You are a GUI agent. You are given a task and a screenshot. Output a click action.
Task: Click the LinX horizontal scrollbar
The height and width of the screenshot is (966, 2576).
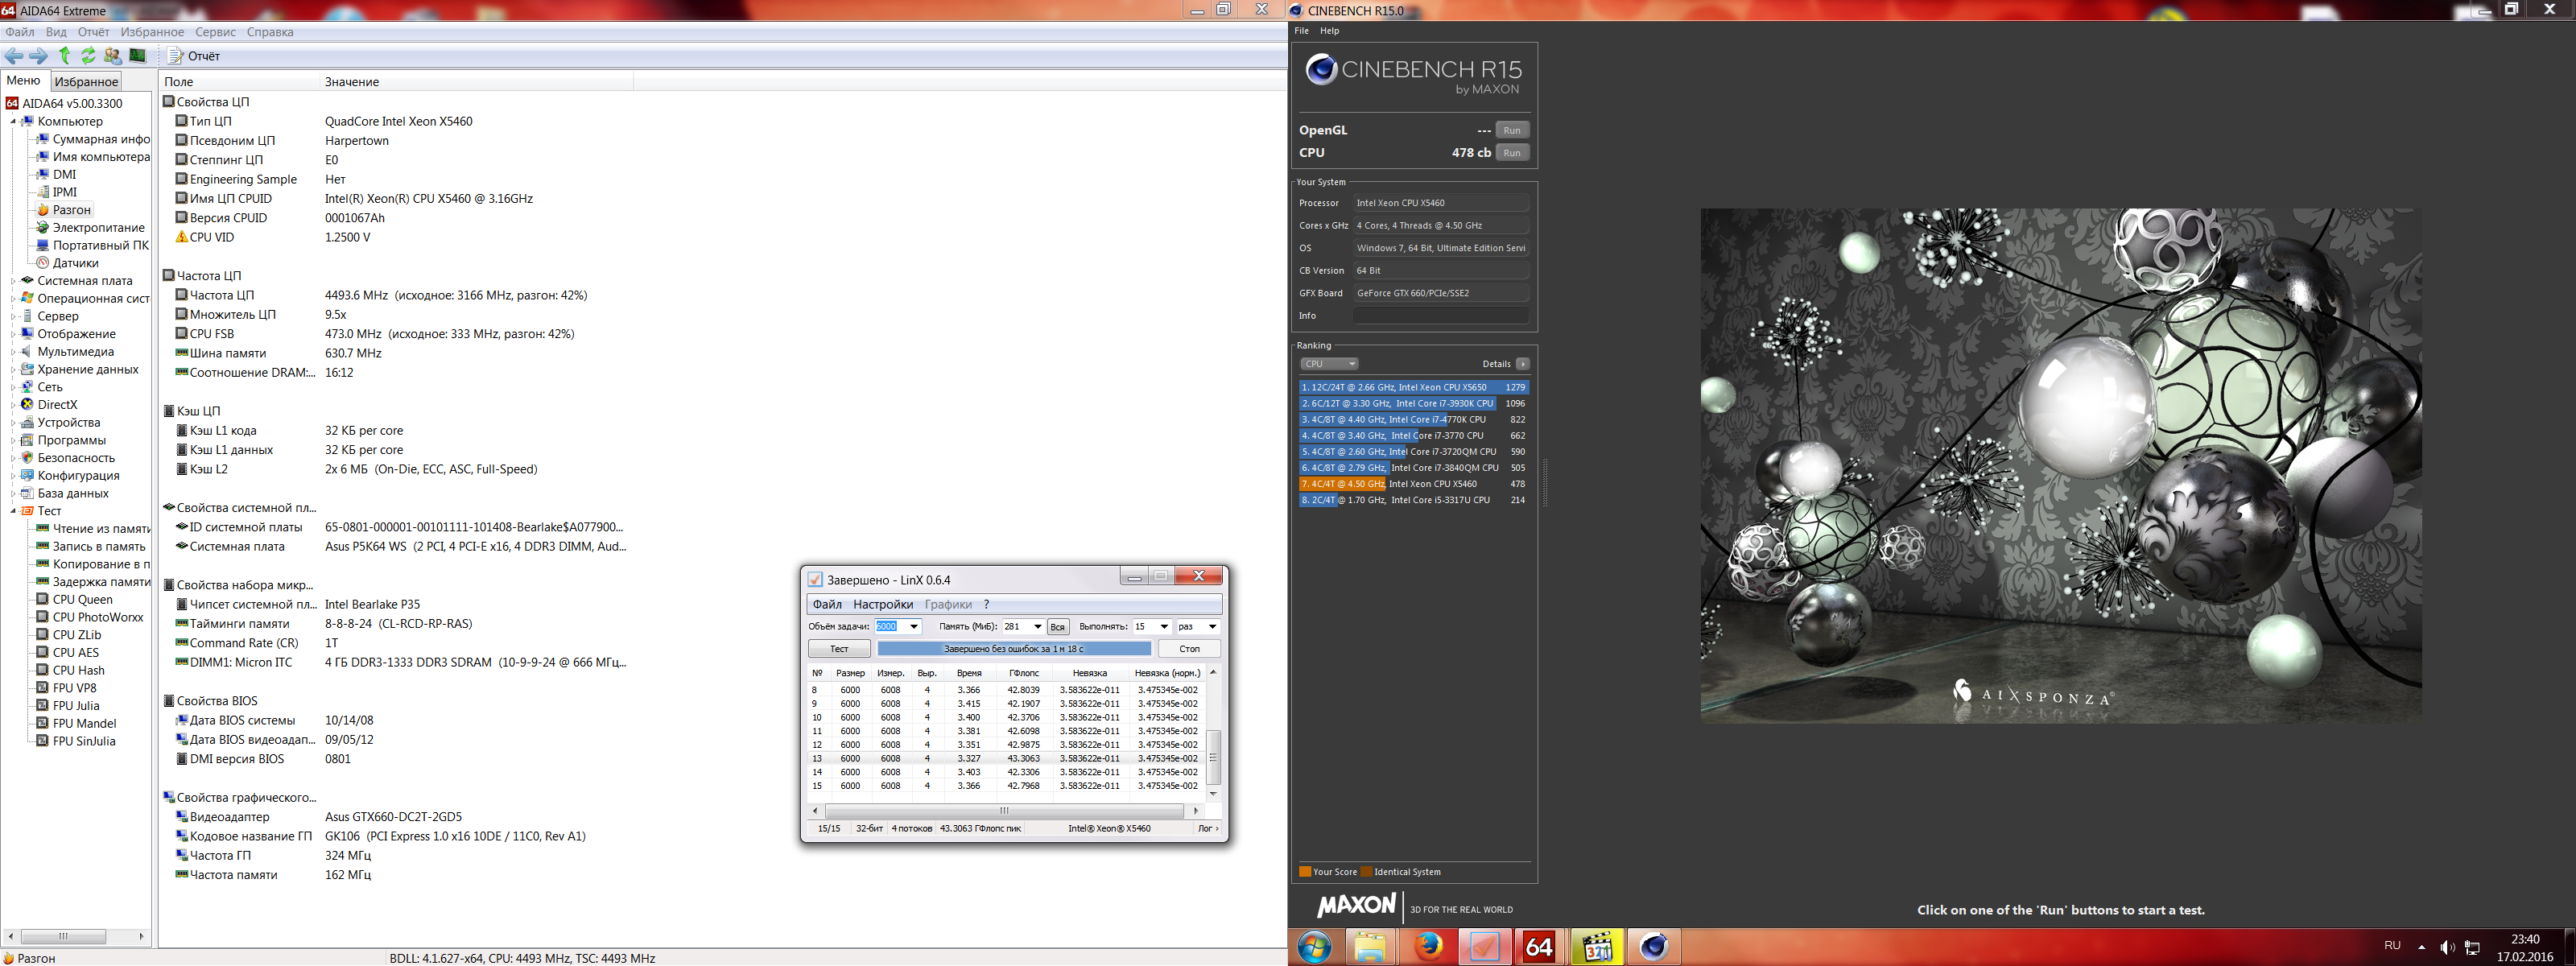coord(1004,811)
